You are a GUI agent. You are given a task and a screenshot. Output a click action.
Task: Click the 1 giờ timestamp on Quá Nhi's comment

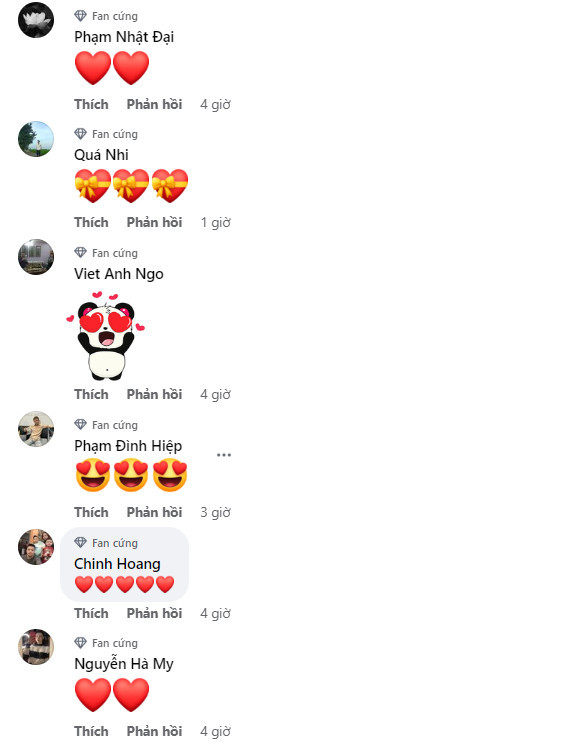point(216,222)
